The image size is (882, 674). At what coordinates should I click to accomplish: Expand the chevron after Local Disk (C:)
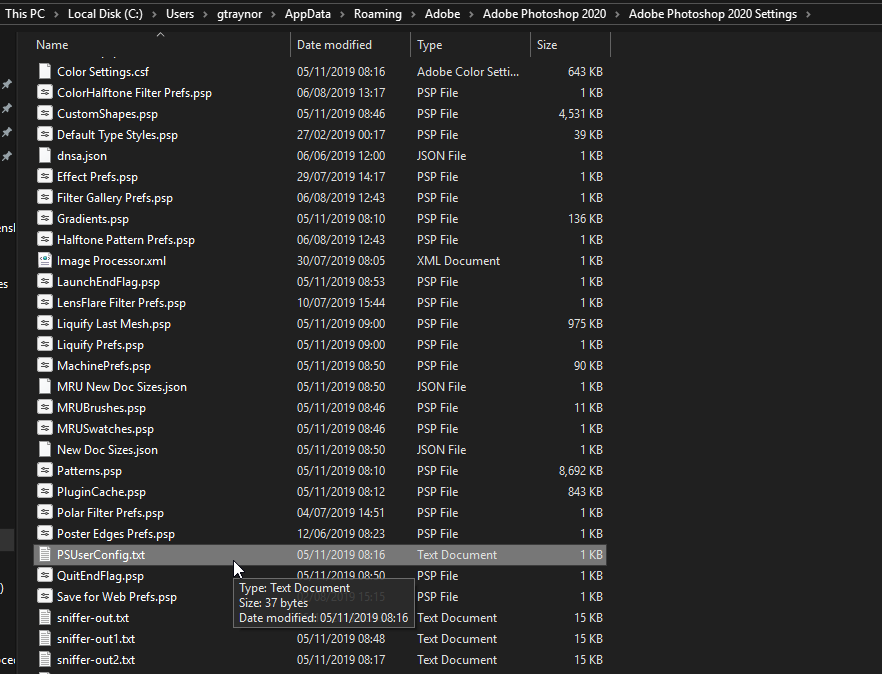click(x=154, y=14)
